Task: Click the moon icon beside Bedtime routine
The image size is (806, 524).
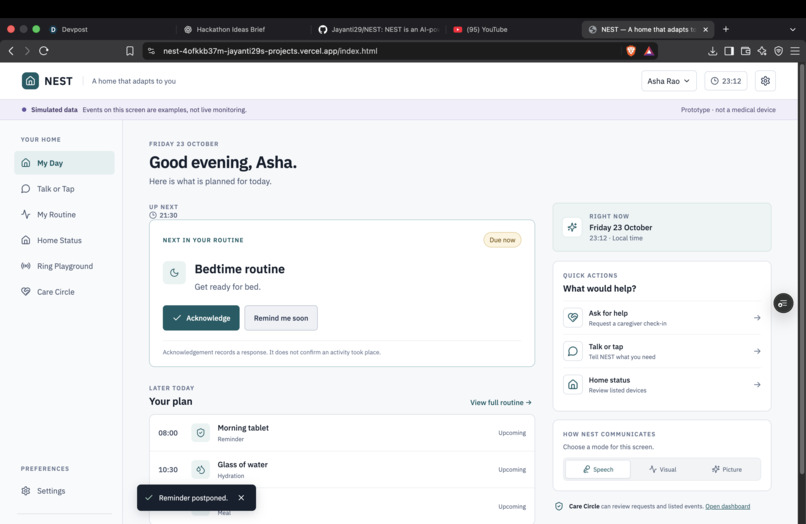Action: click(174, 273)
